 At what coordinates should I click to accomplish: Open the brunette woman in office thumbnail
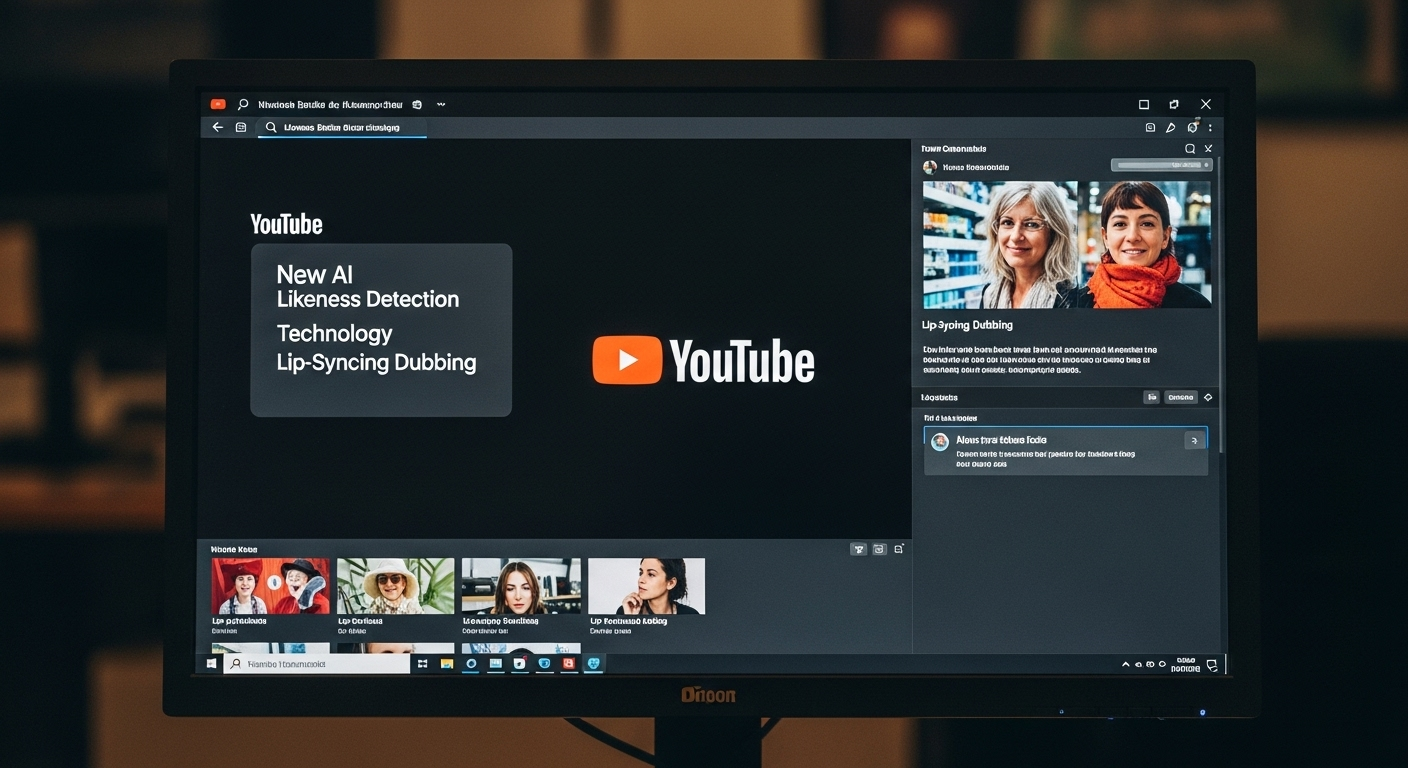click(521, 586)
